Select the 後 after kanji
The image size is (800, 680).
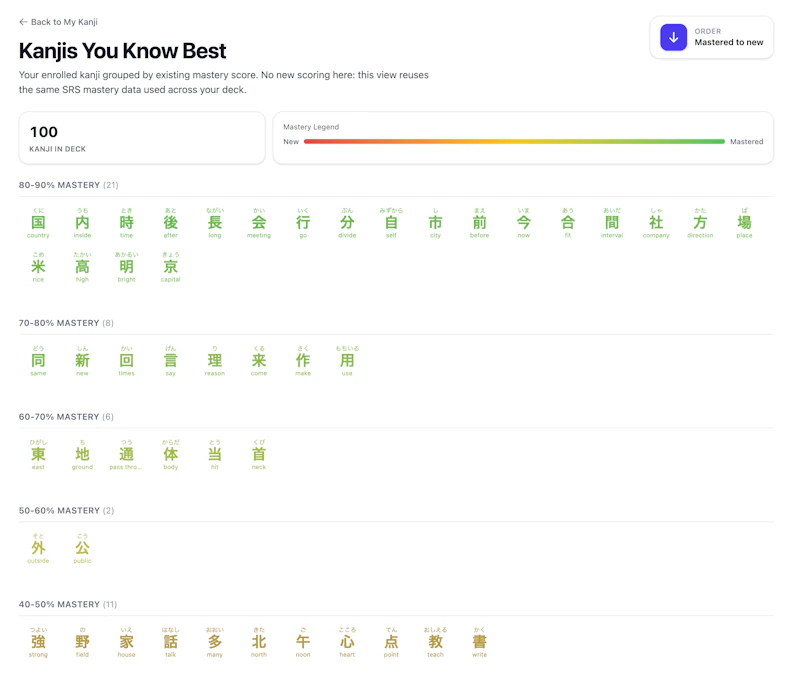click(170, 223)
